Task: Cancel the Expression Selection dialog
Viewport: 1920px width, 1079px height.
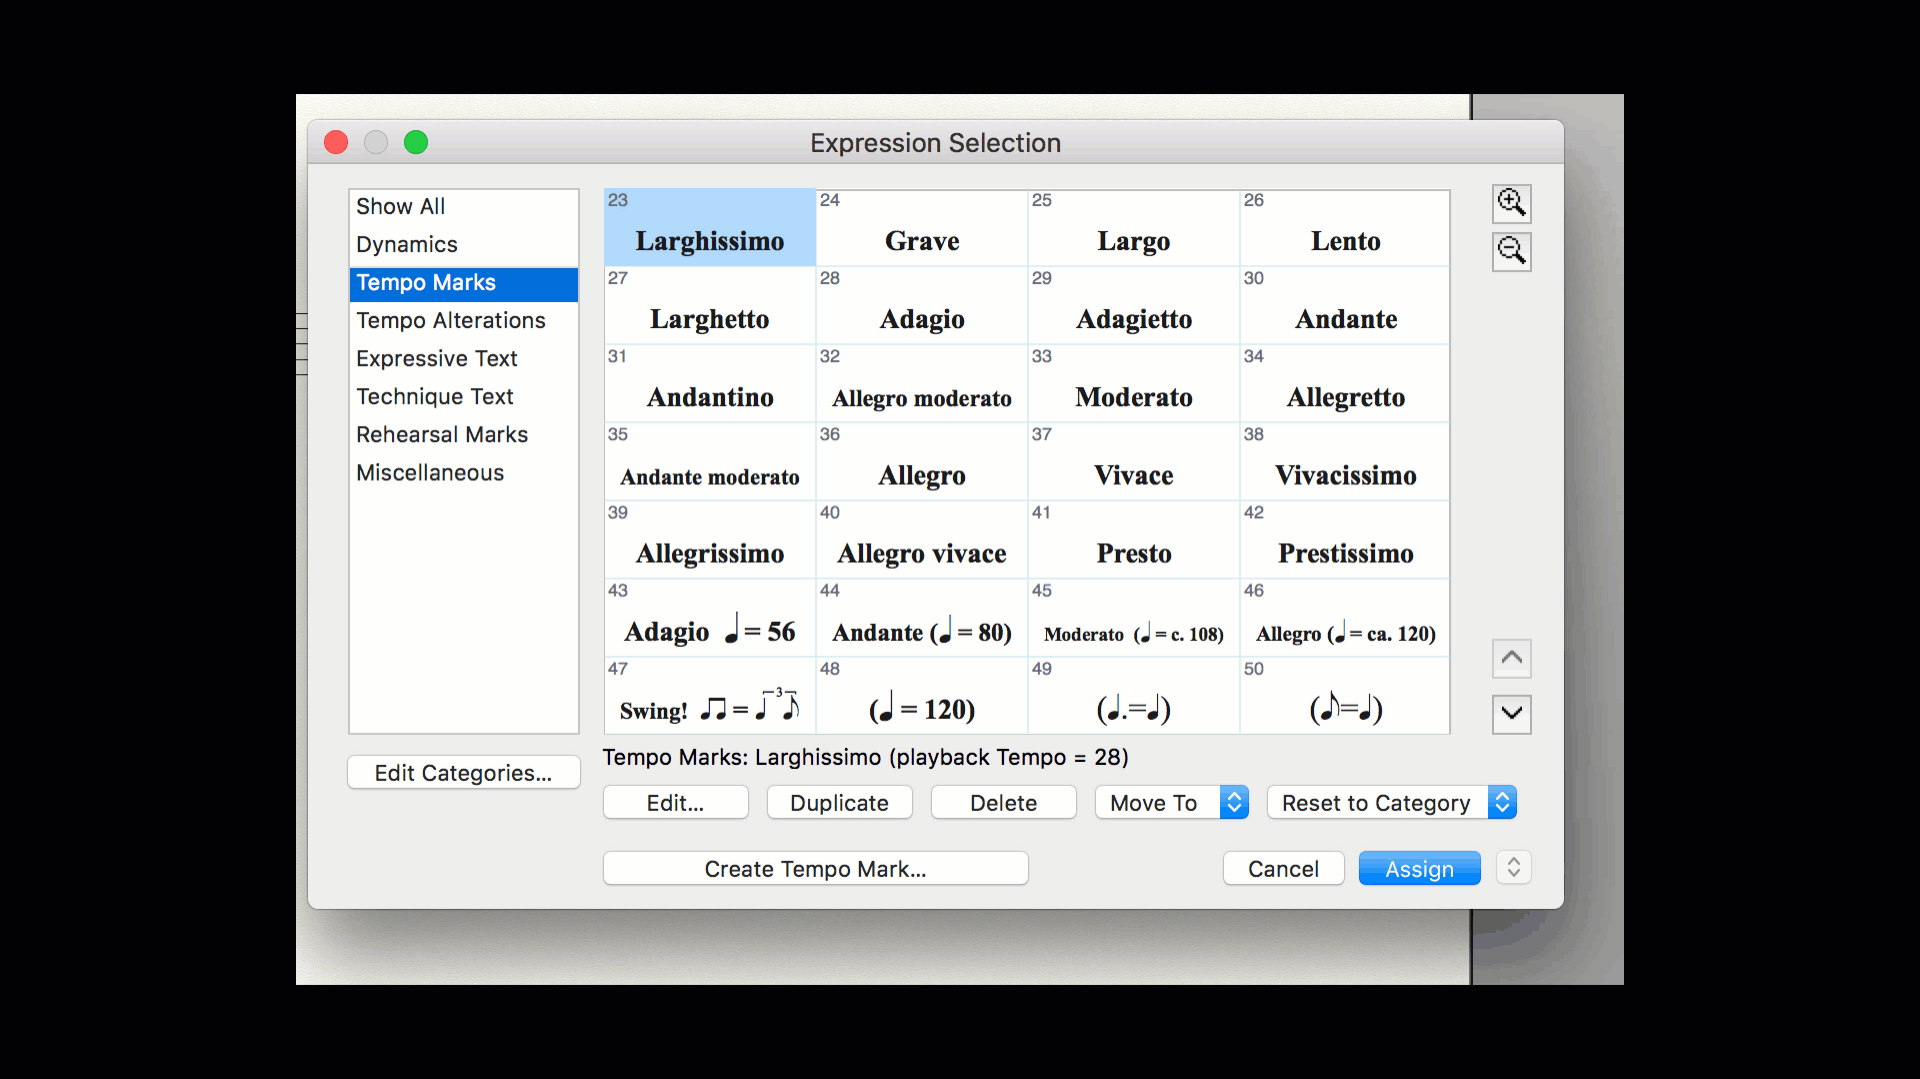Action: (x=1283, y=869)
